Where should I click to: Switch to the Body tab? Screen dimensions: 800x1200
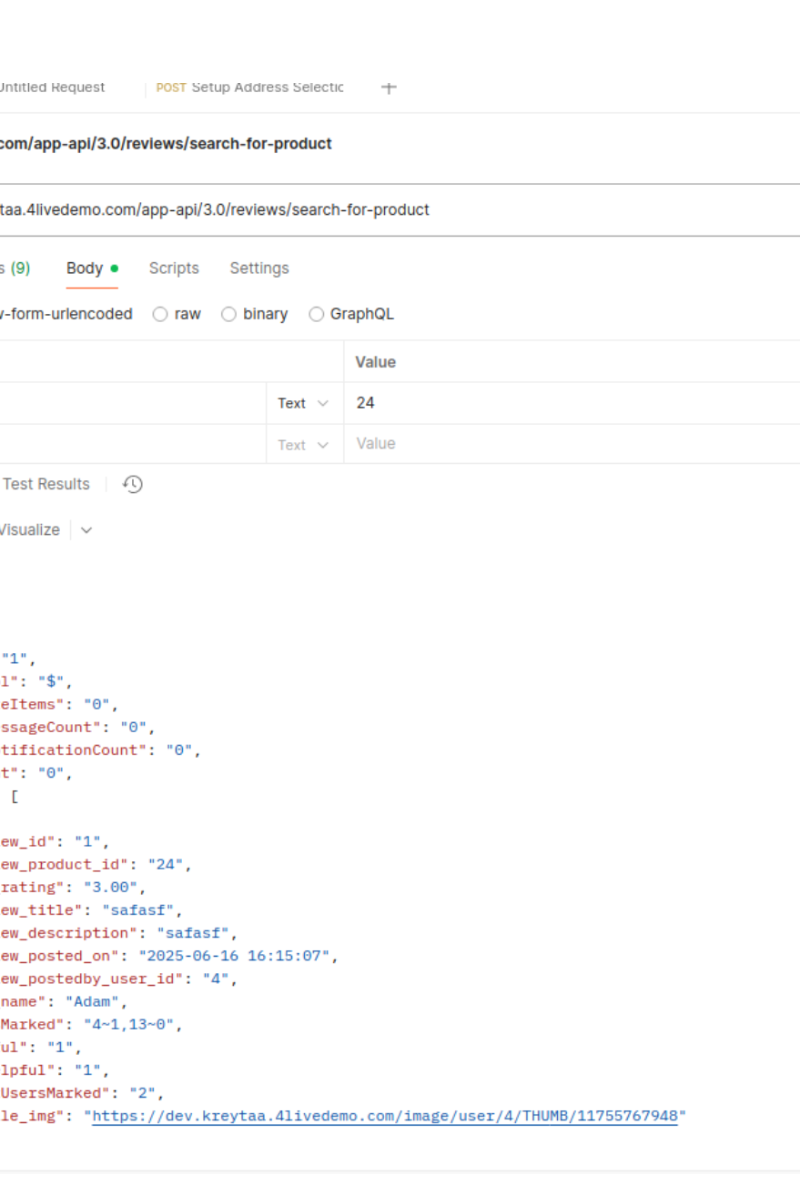pyautogui.click(x=85, y=268)
